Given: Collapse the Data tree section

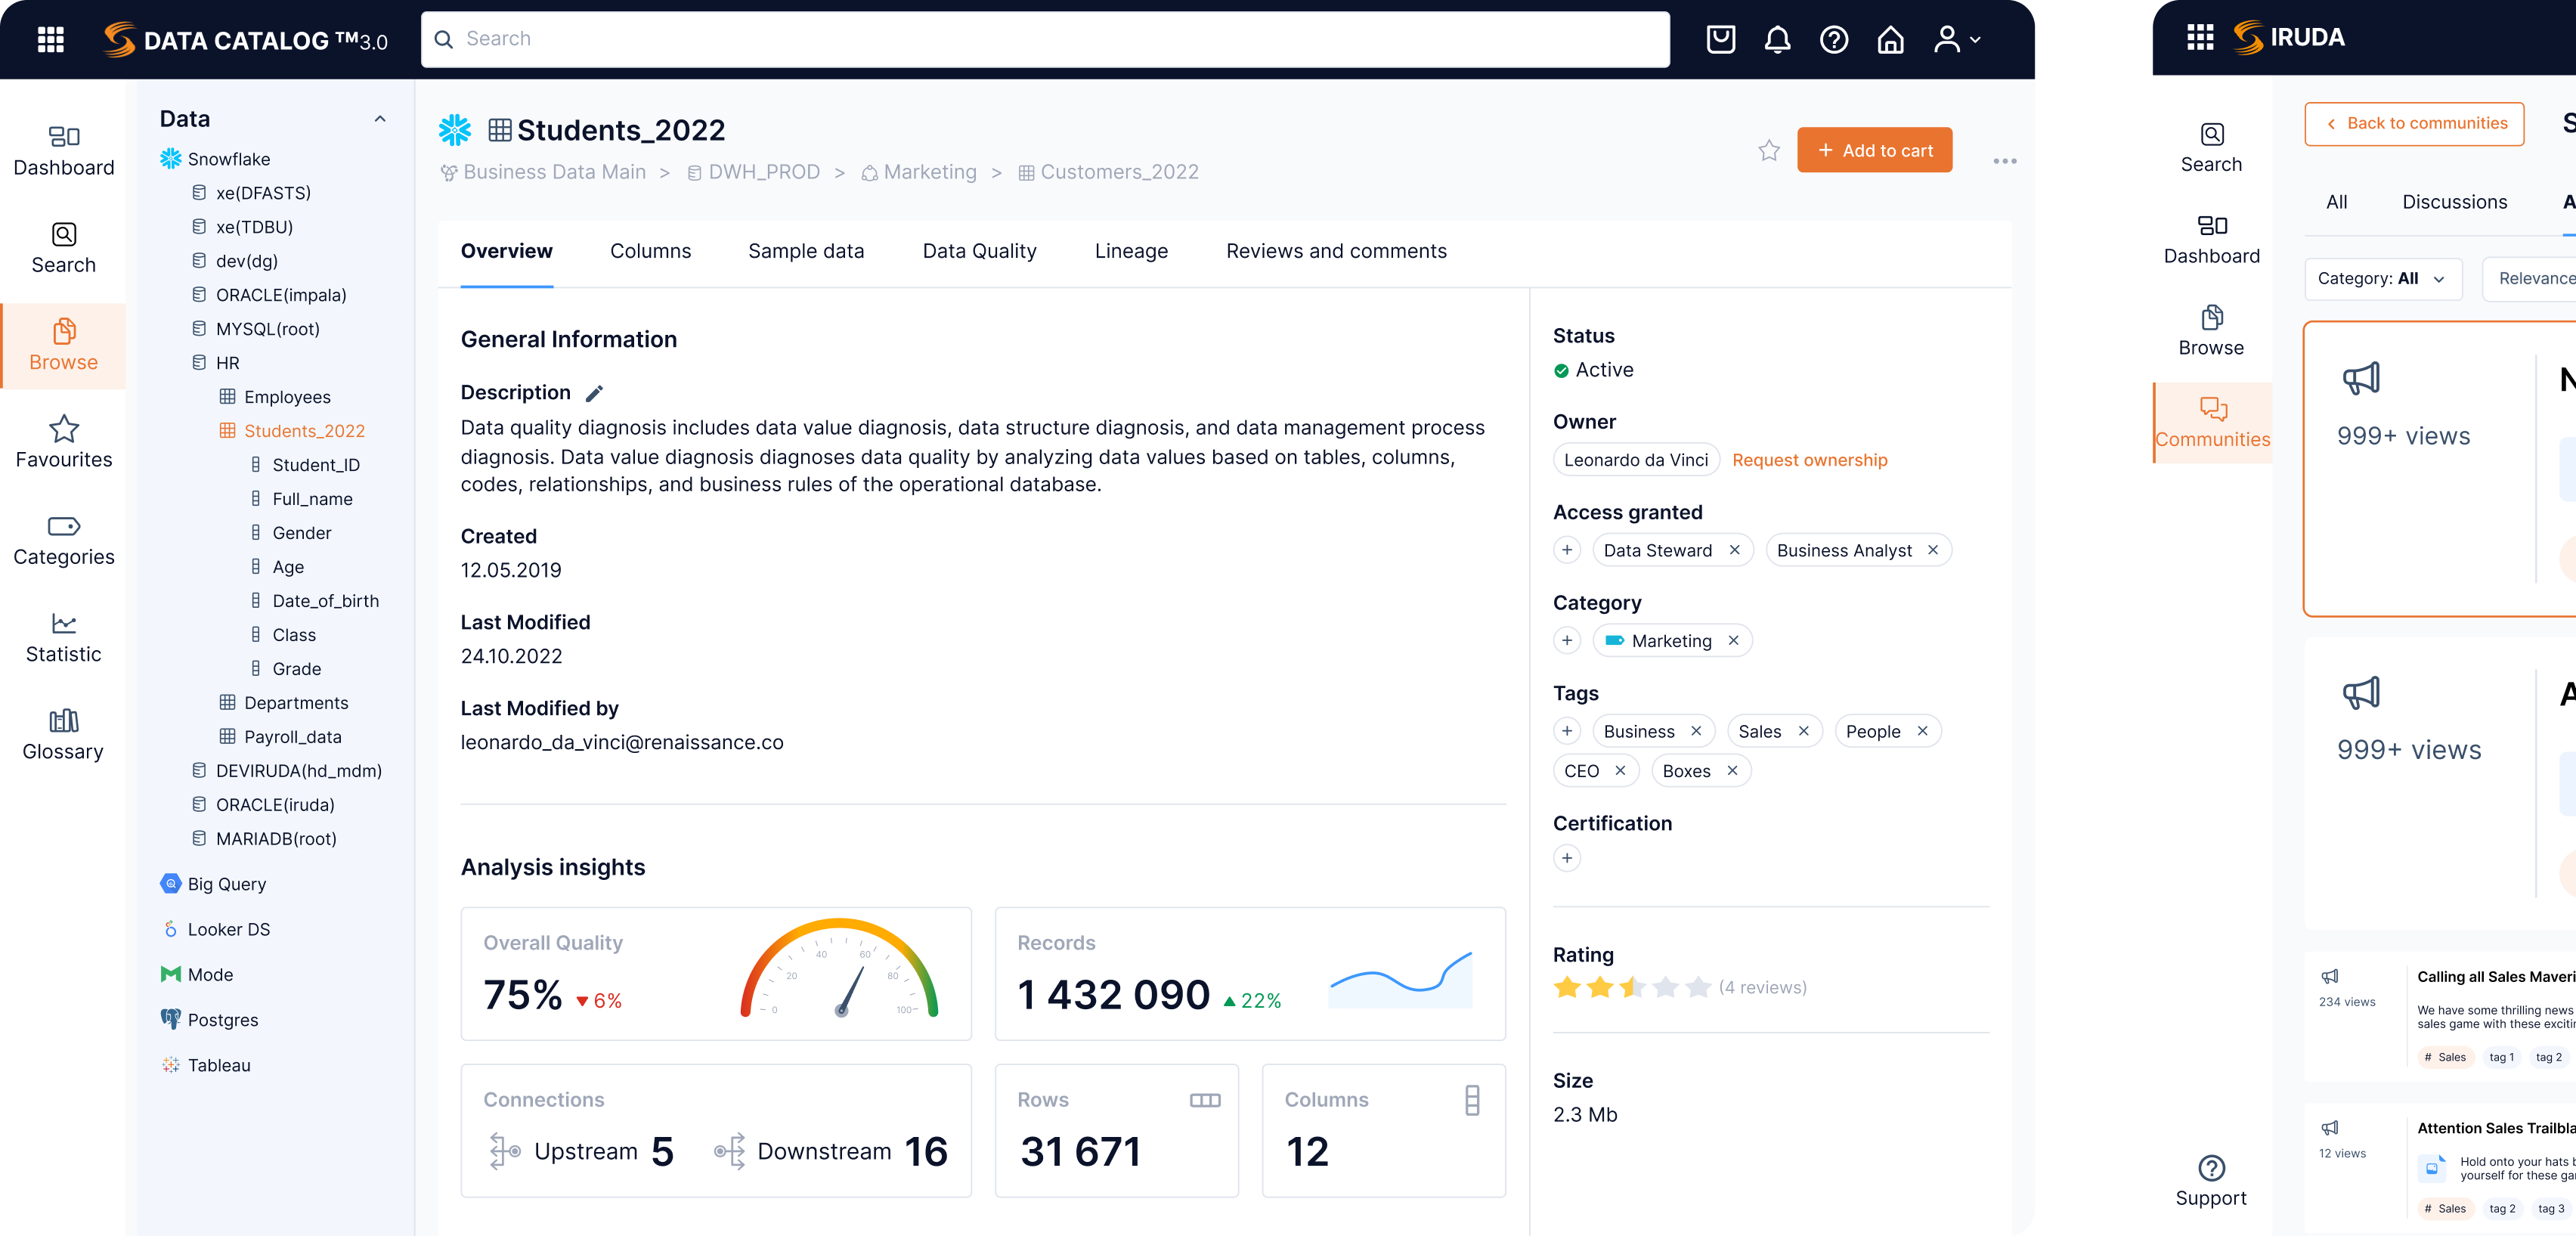Looking at the screenshot, I should 380,119.
